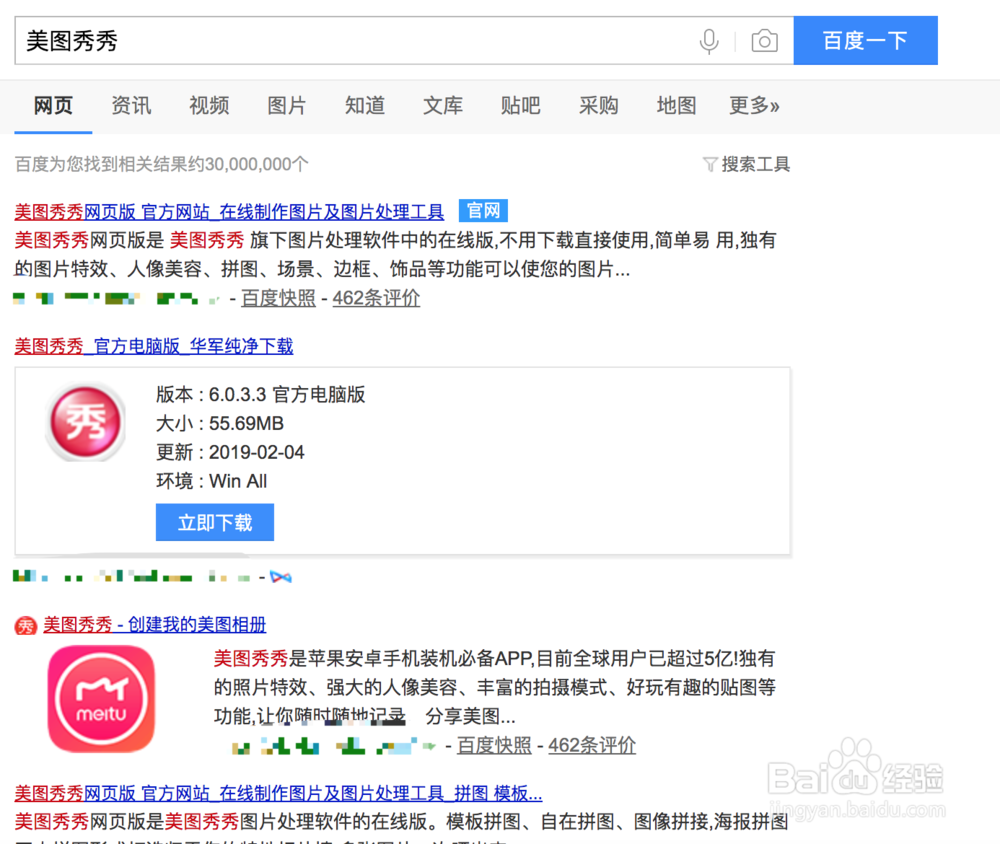This screenshot has width=1000, height=844.
Task: Expand the 更多» tab menu
Action: point(754,105)
